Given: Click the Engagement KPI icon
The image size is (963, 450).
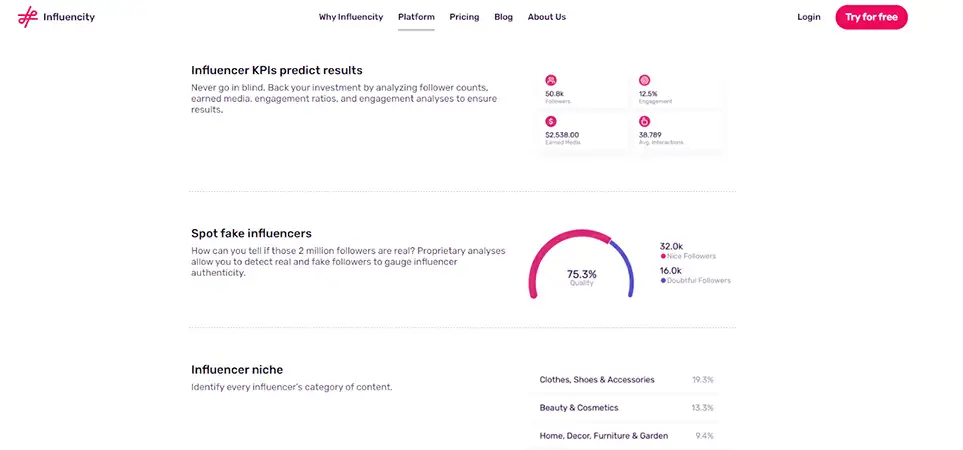Looking at the screenshot, I should pyautogui.click(x=644, y=80).
